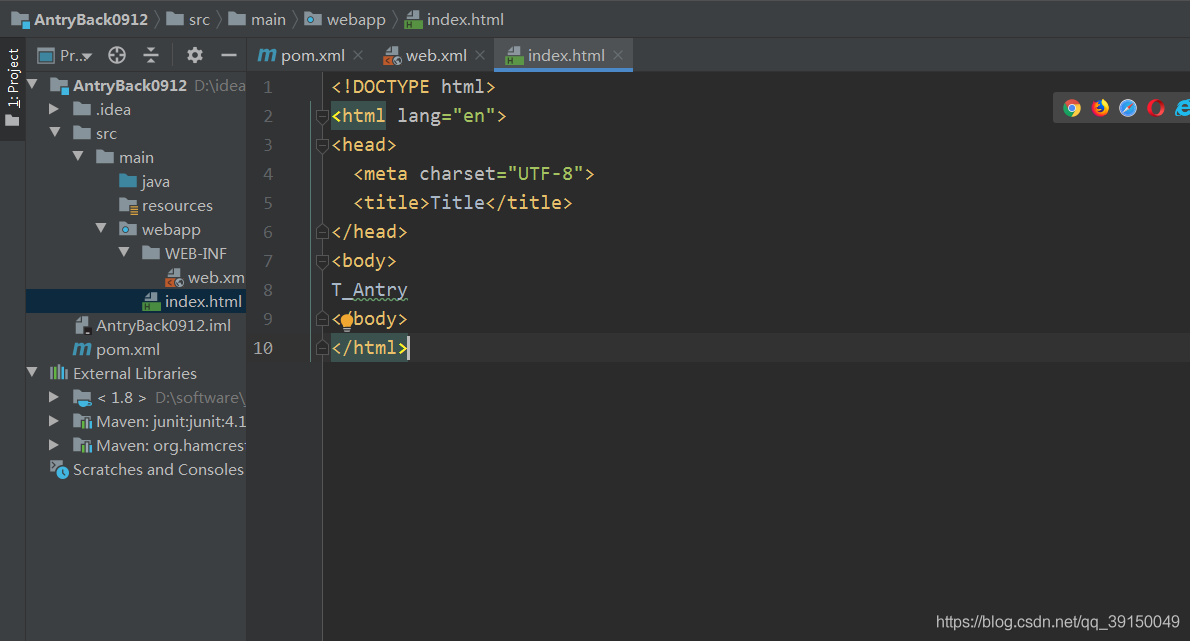Click the collapse all icon in Project panel
The width and height of the screenshot is (1190, 641).
[151, 55]
